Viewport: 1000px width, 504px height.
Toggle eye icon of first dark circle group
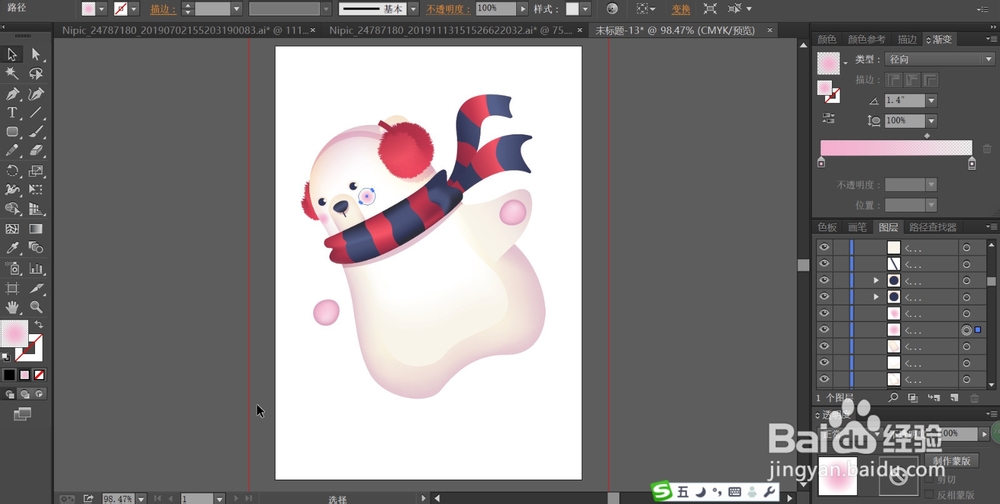pos(825,280)
